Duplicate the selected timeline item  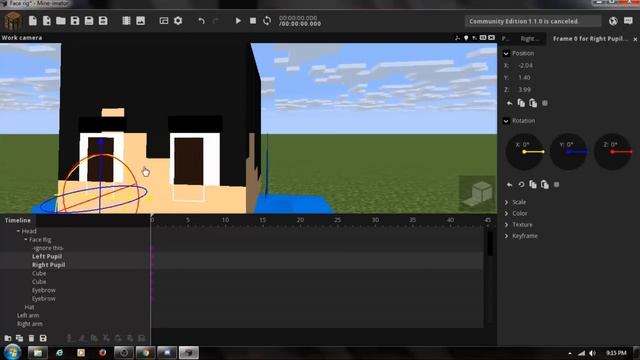[19, 338]
